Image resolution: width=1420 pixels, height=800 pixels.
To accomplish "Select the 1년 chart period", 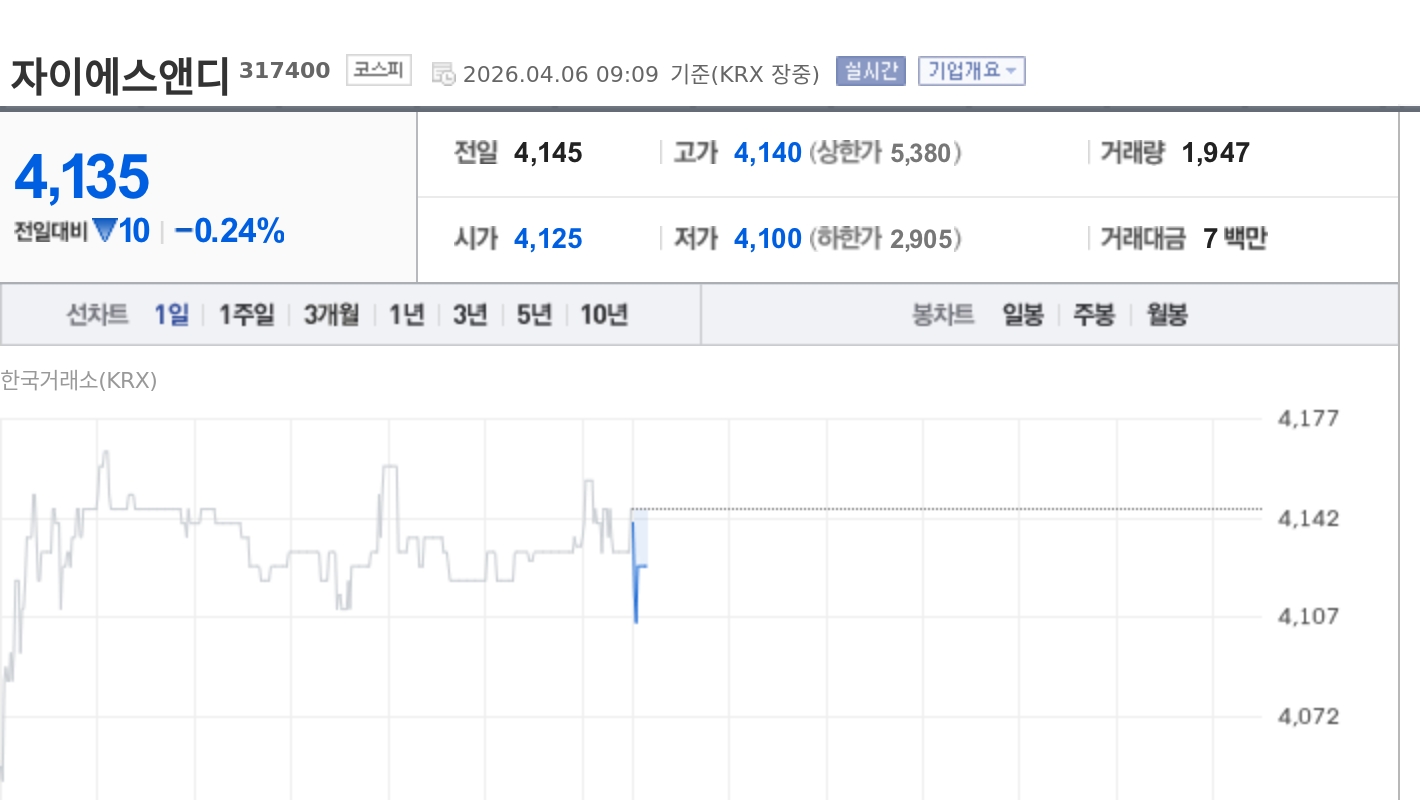I will click(x=405, y=314).
